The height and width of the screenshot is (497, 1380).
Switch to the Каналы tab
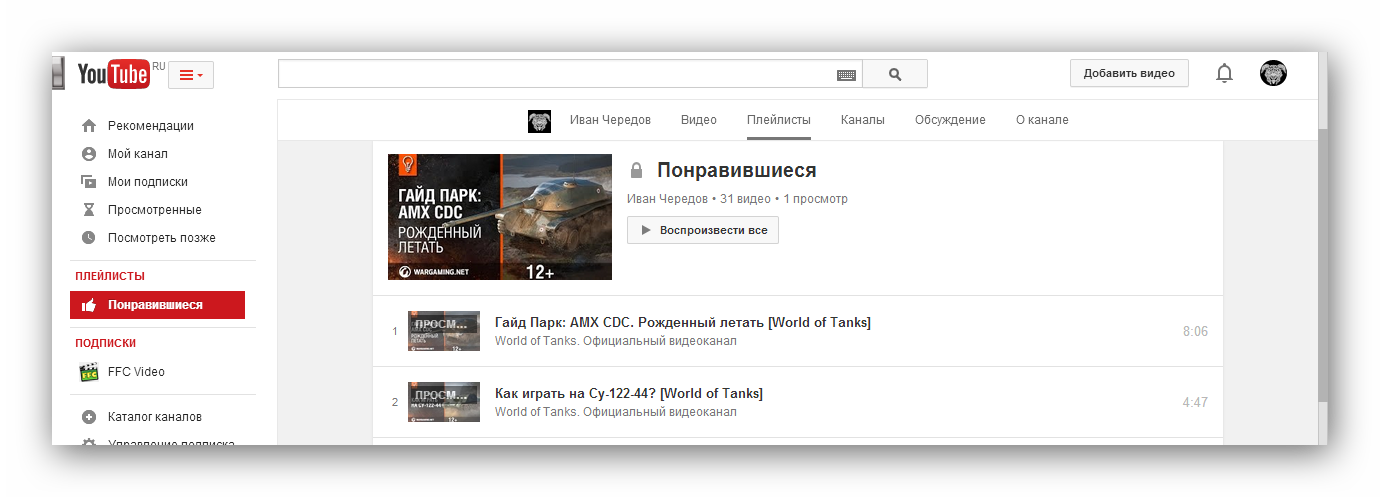(863, 120)
